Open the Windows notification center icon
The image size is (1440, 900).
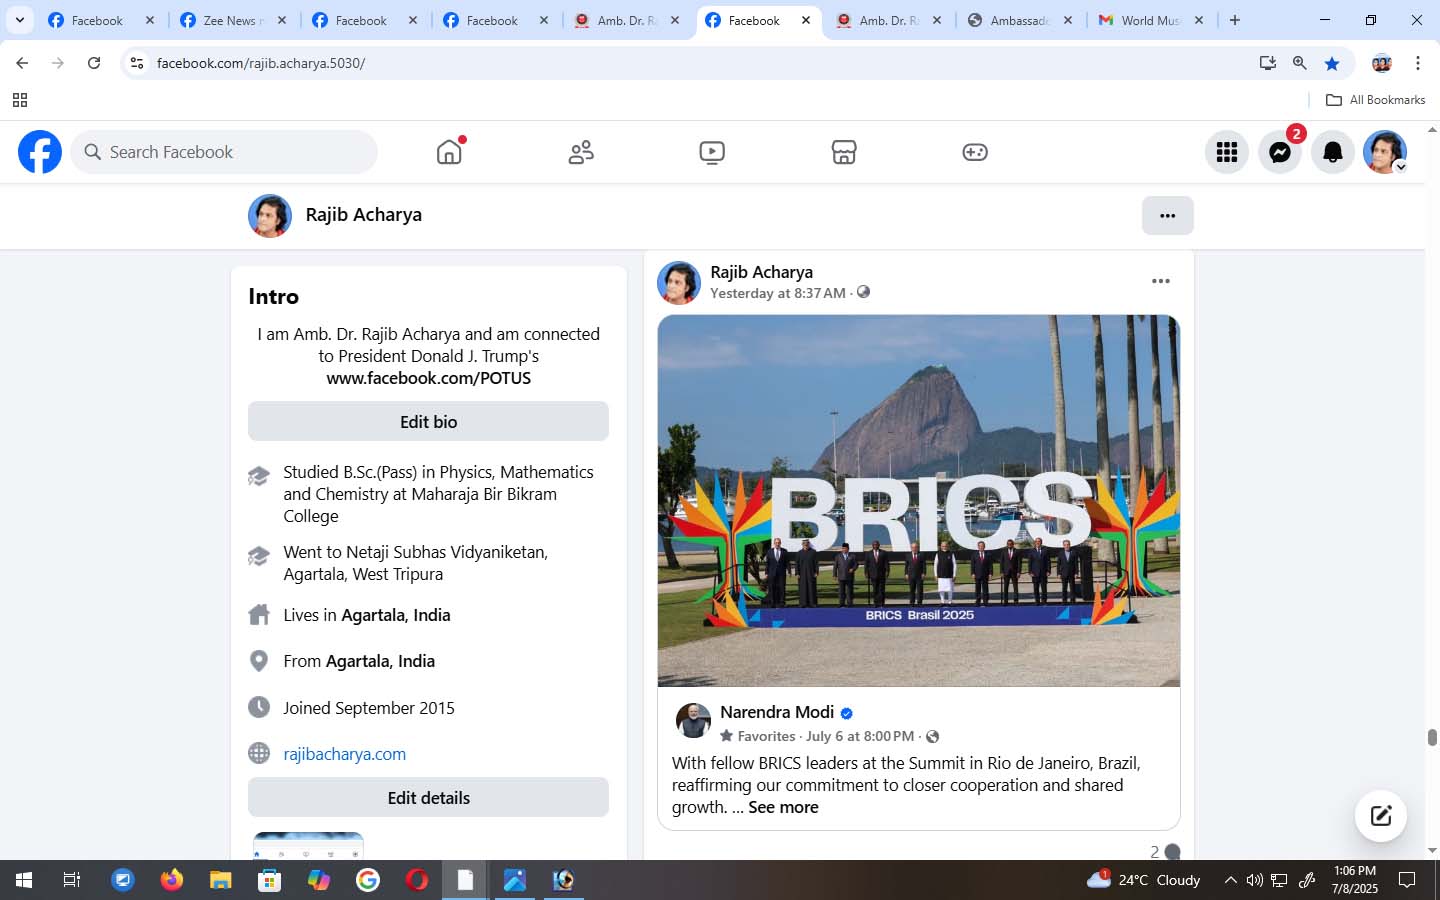click(1407, 880)
